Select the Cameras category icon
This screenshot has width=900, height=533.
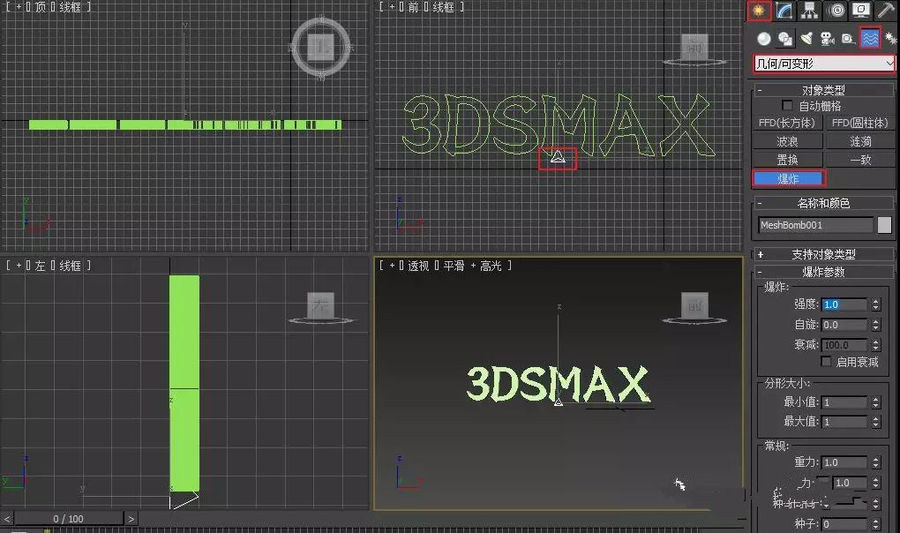[827, 38]
